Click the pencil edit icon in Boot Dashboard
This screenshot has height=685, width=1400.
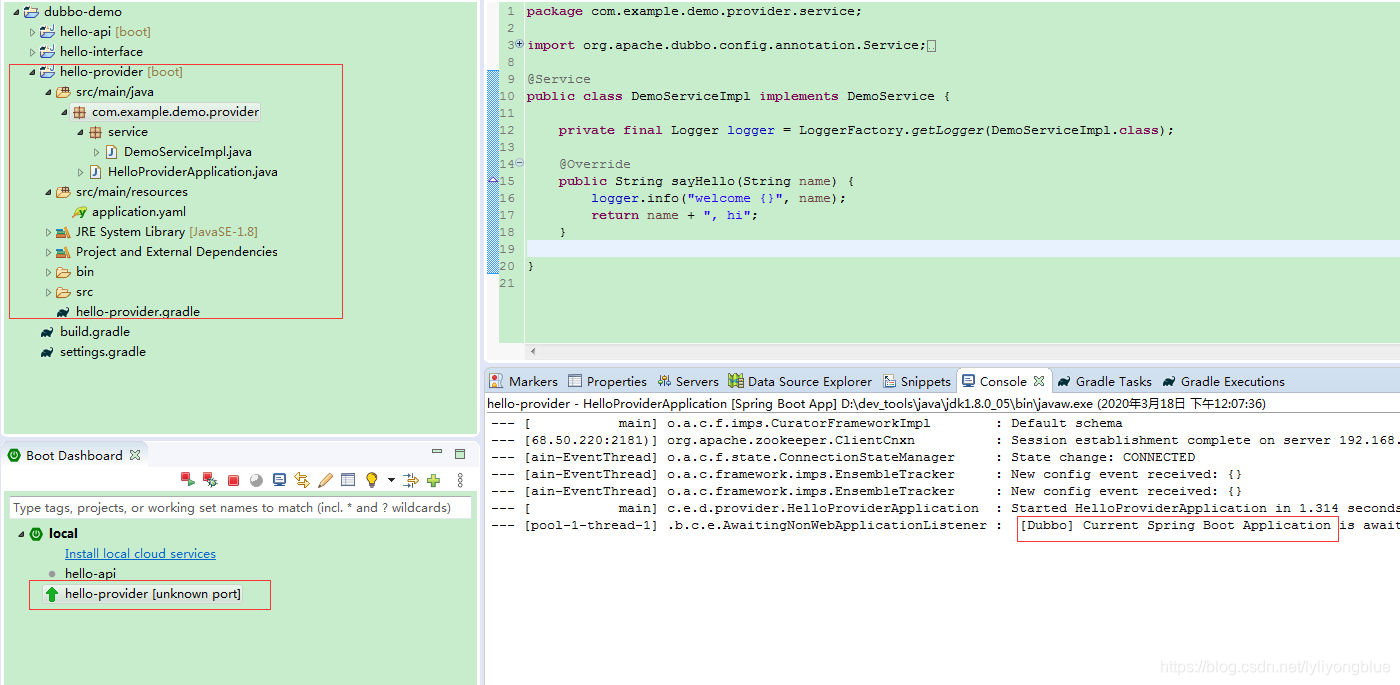pyautogui.click(x=325, y=479)
